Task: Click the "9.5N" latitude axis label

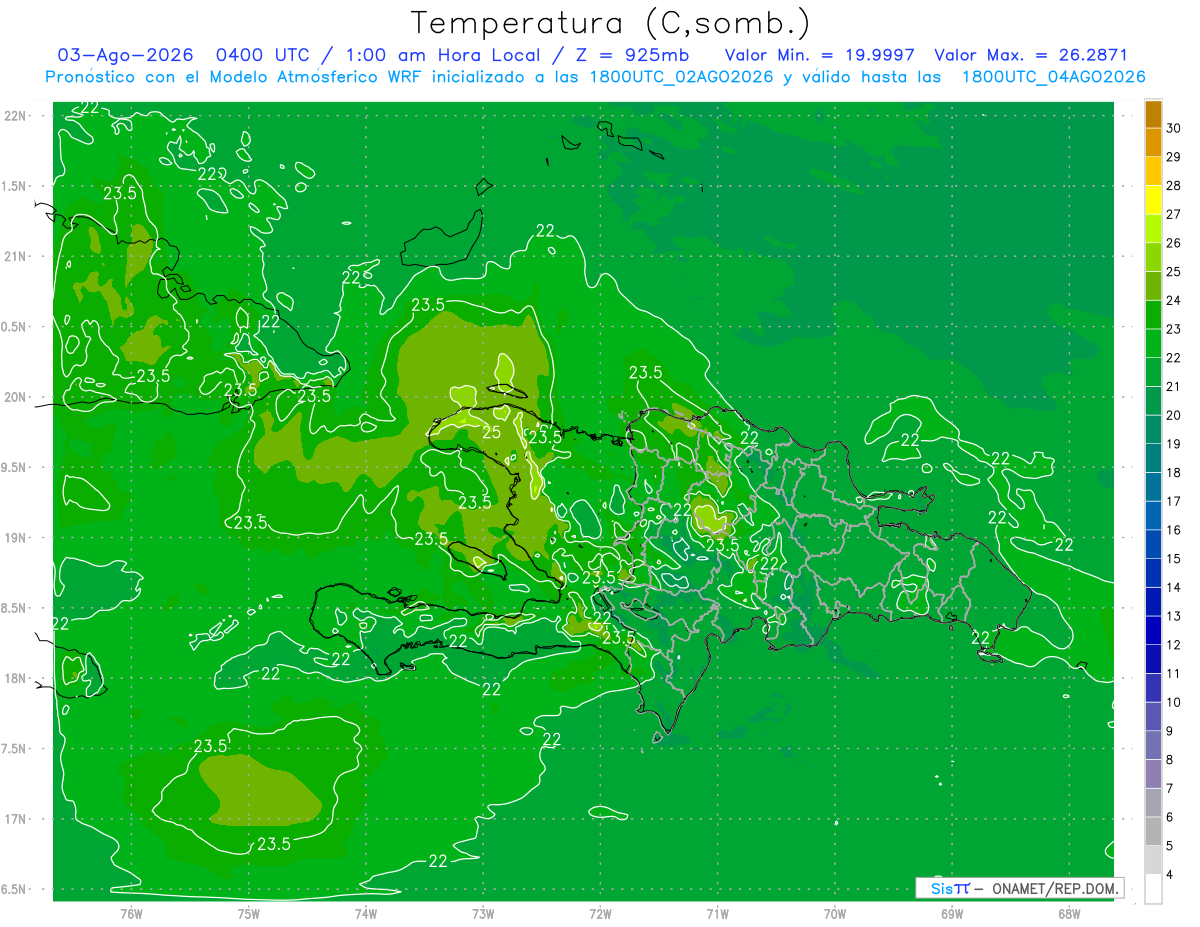Action: click(15, 468)
